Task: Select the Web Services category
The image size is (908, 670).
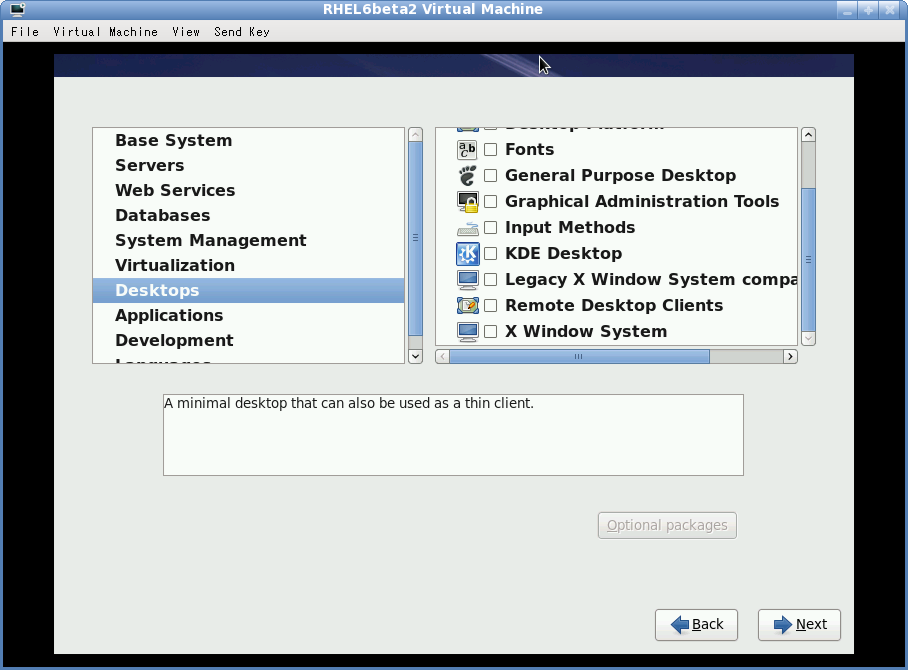Action: [x=248, y=191]
